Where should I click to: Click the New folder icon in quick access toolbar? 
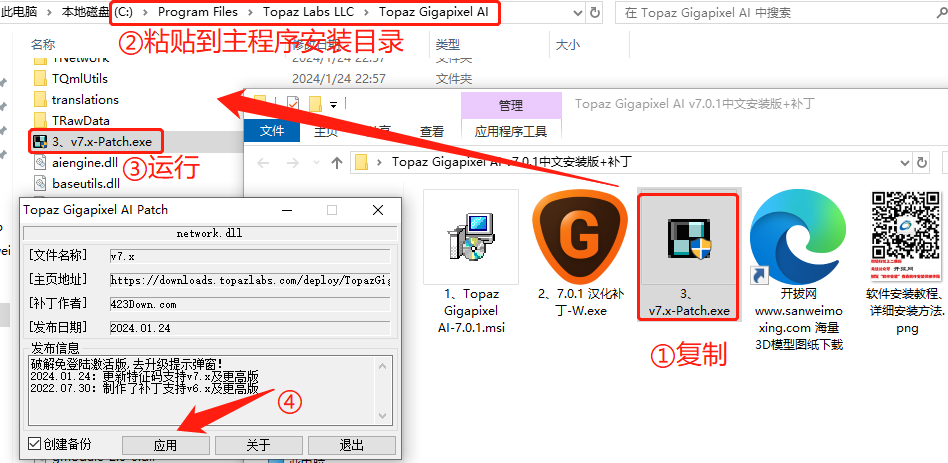[x=315, y=105]
